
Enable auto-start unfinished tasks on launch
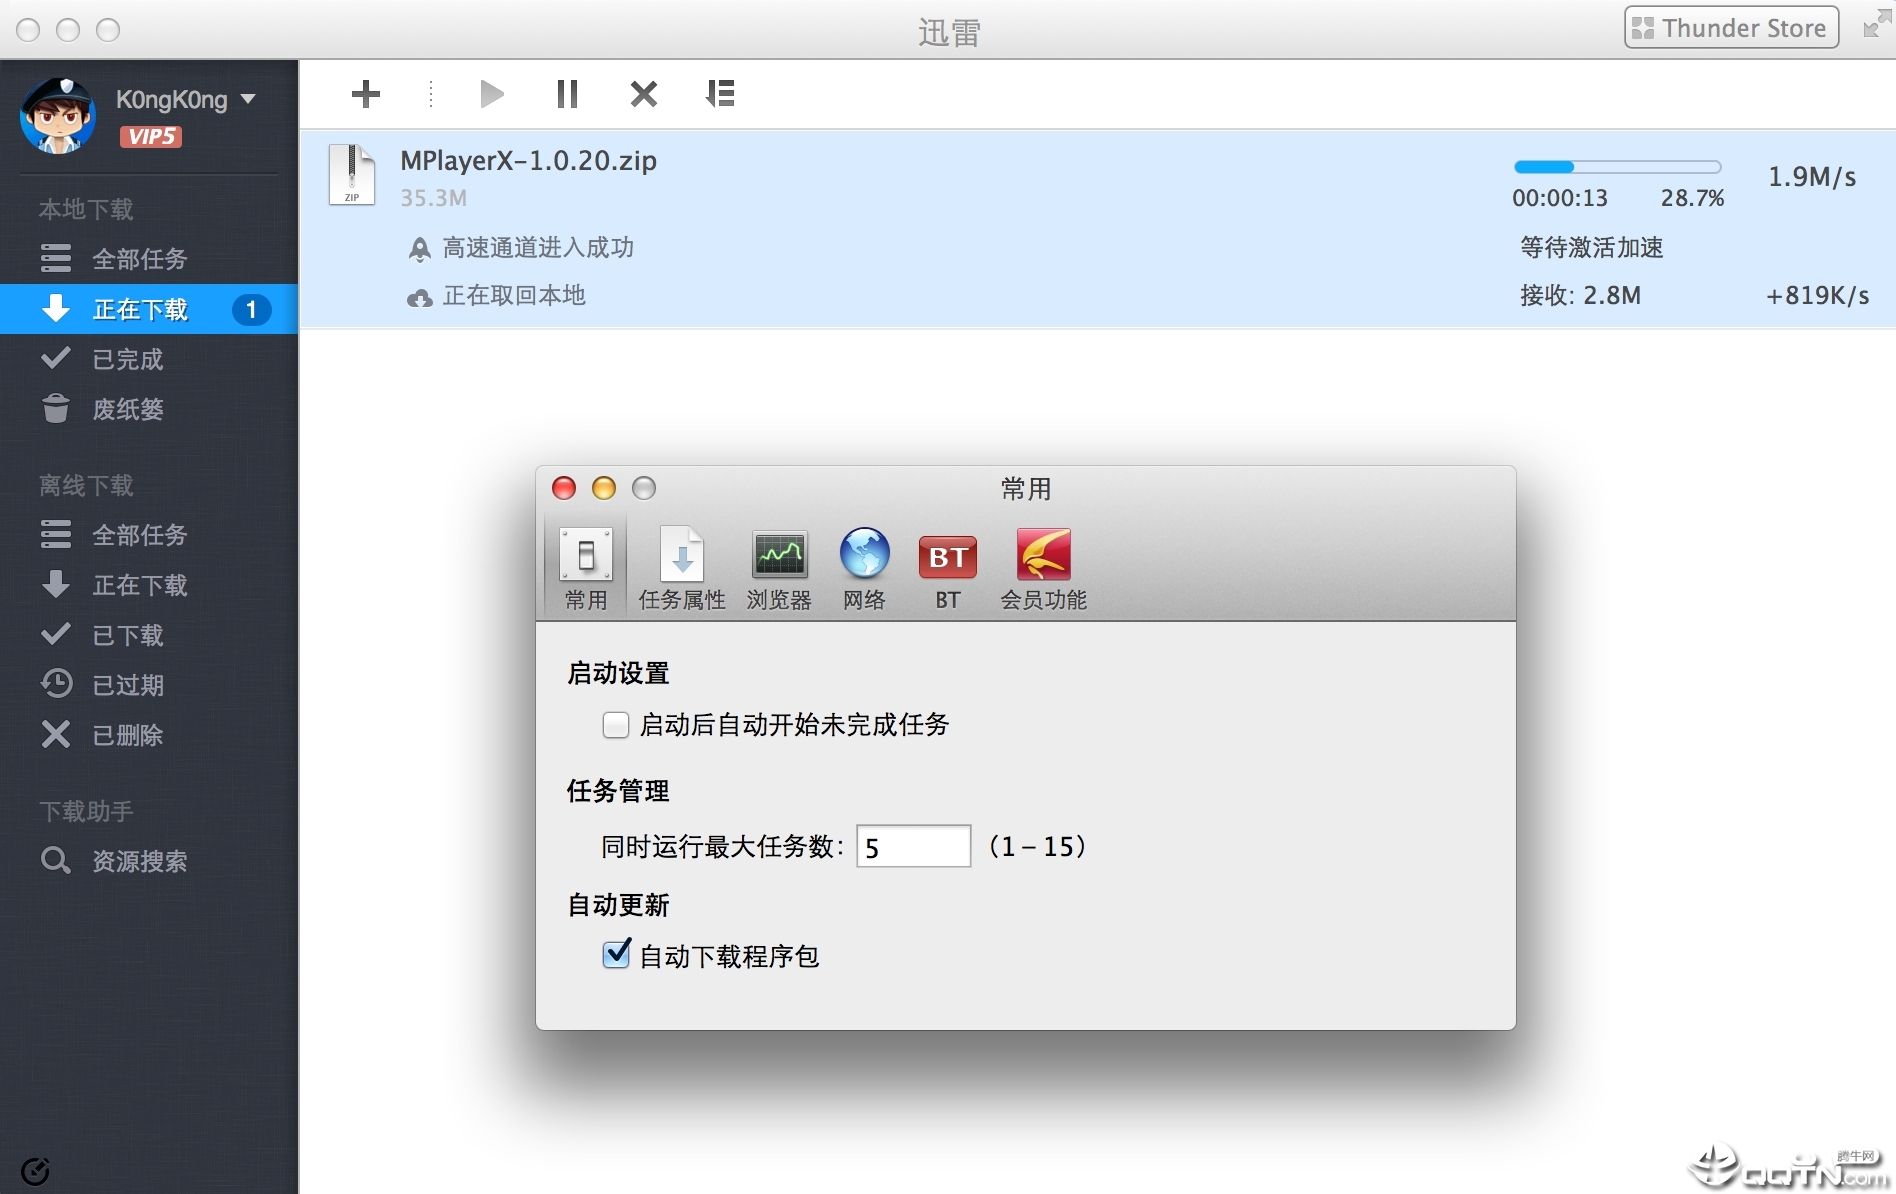pos(615,725)
